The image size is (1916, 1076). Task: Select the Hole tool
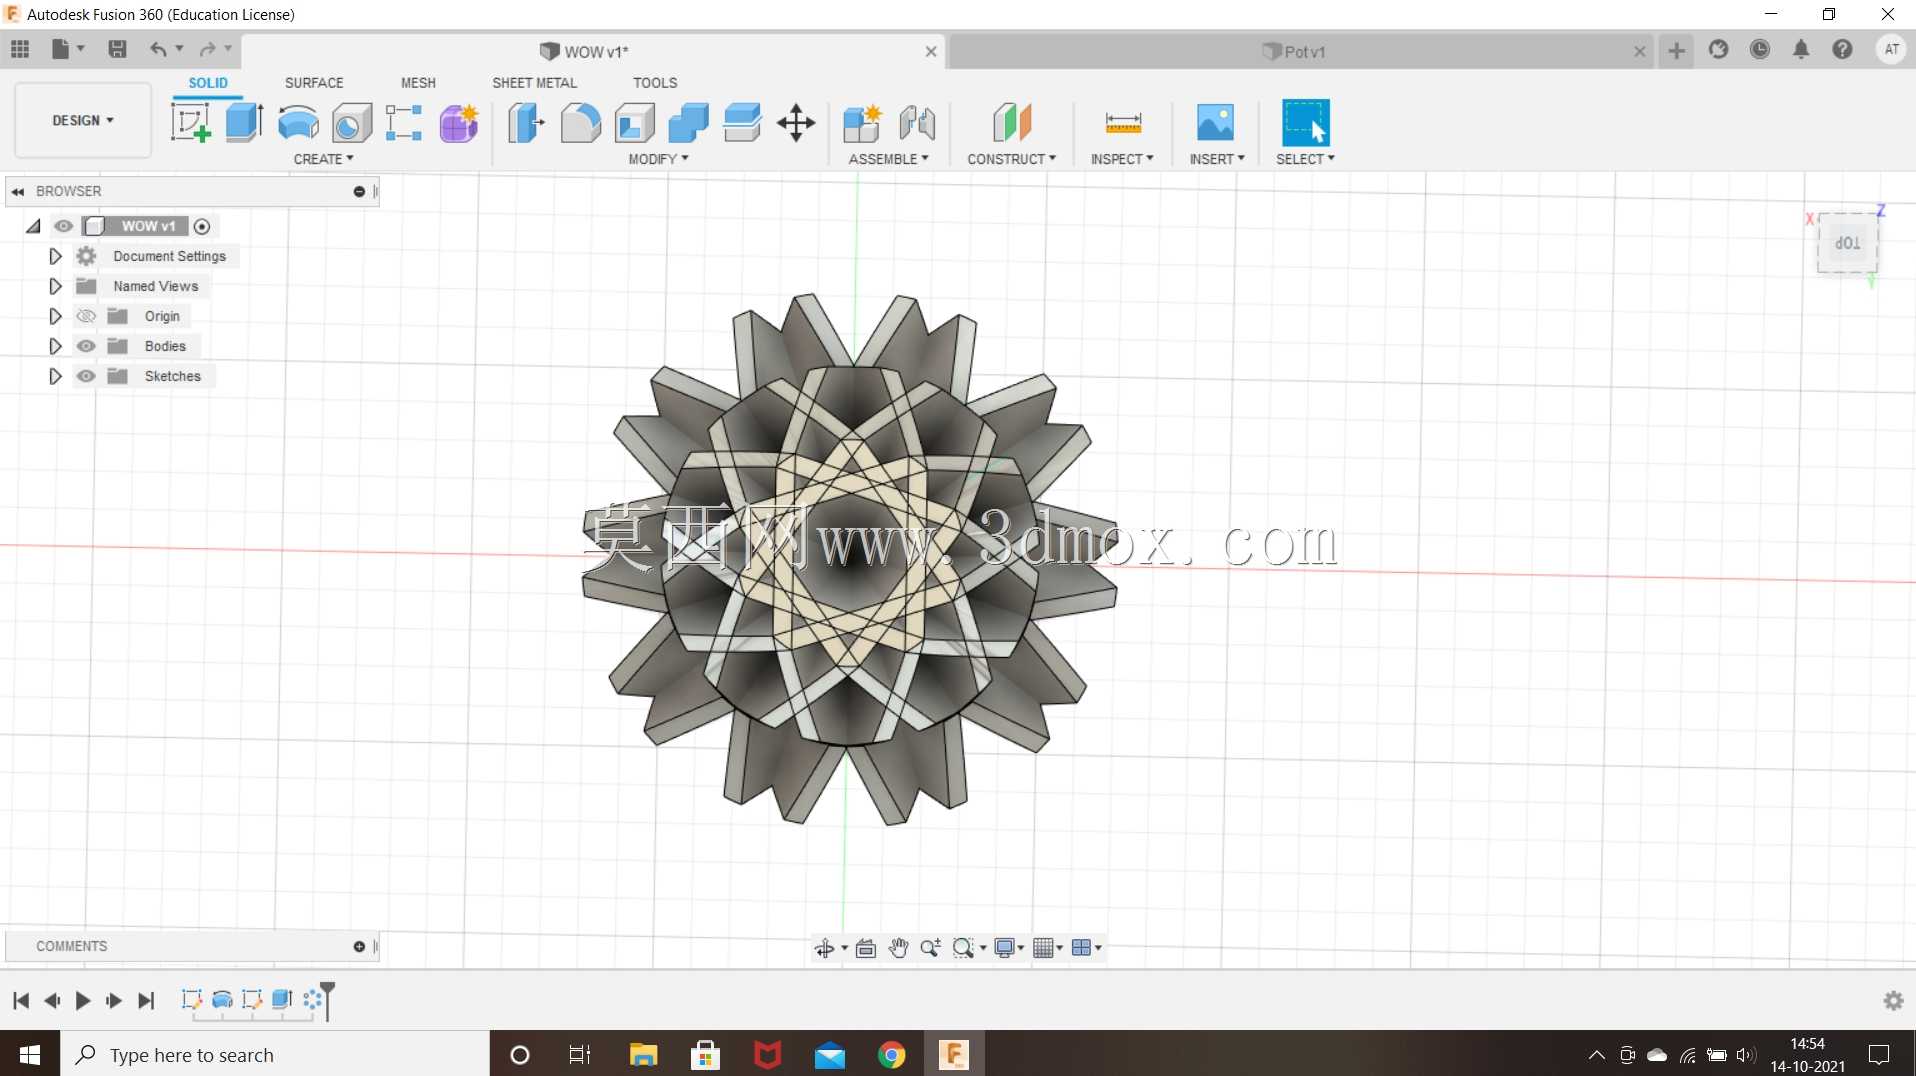pyautogui.click(x=352, y=123)
